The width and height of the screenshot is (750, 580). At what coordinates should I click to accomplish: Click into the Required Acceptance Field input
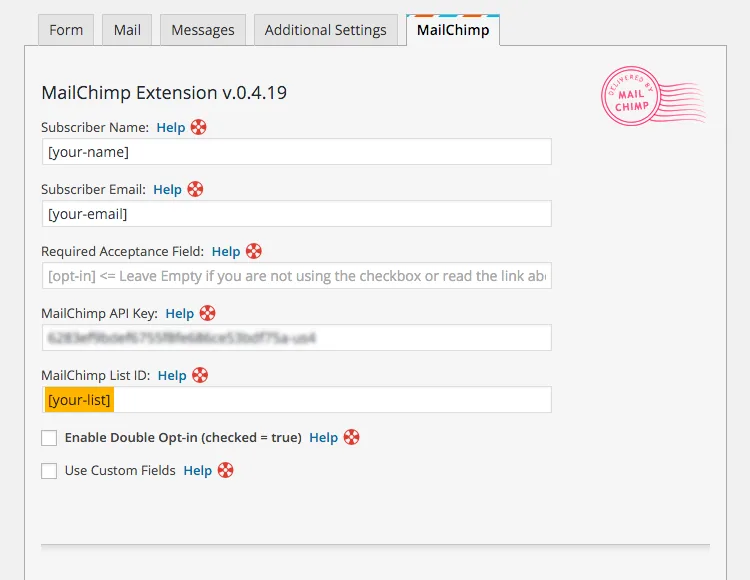296,276
